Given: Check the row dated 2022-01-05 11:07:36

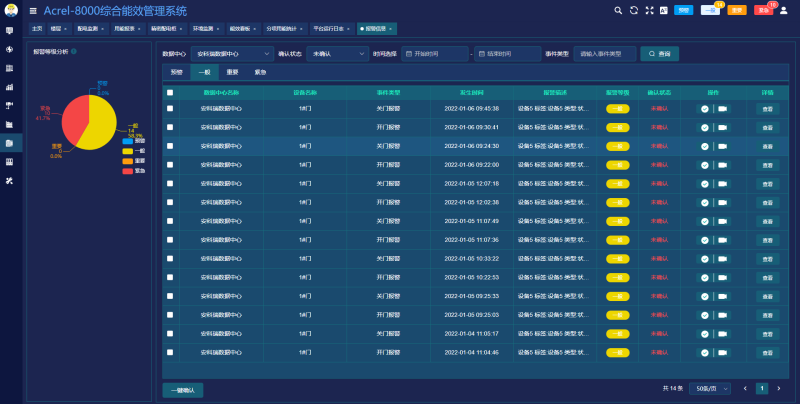Looking at the screenshot, I should pyautogui.click(x=170, y=240).
